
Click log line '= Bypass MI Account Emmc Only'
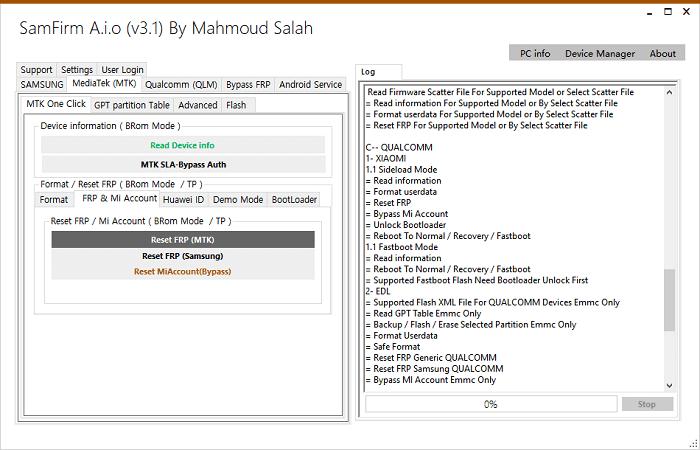pyautogui.click(x=431, y=380)
